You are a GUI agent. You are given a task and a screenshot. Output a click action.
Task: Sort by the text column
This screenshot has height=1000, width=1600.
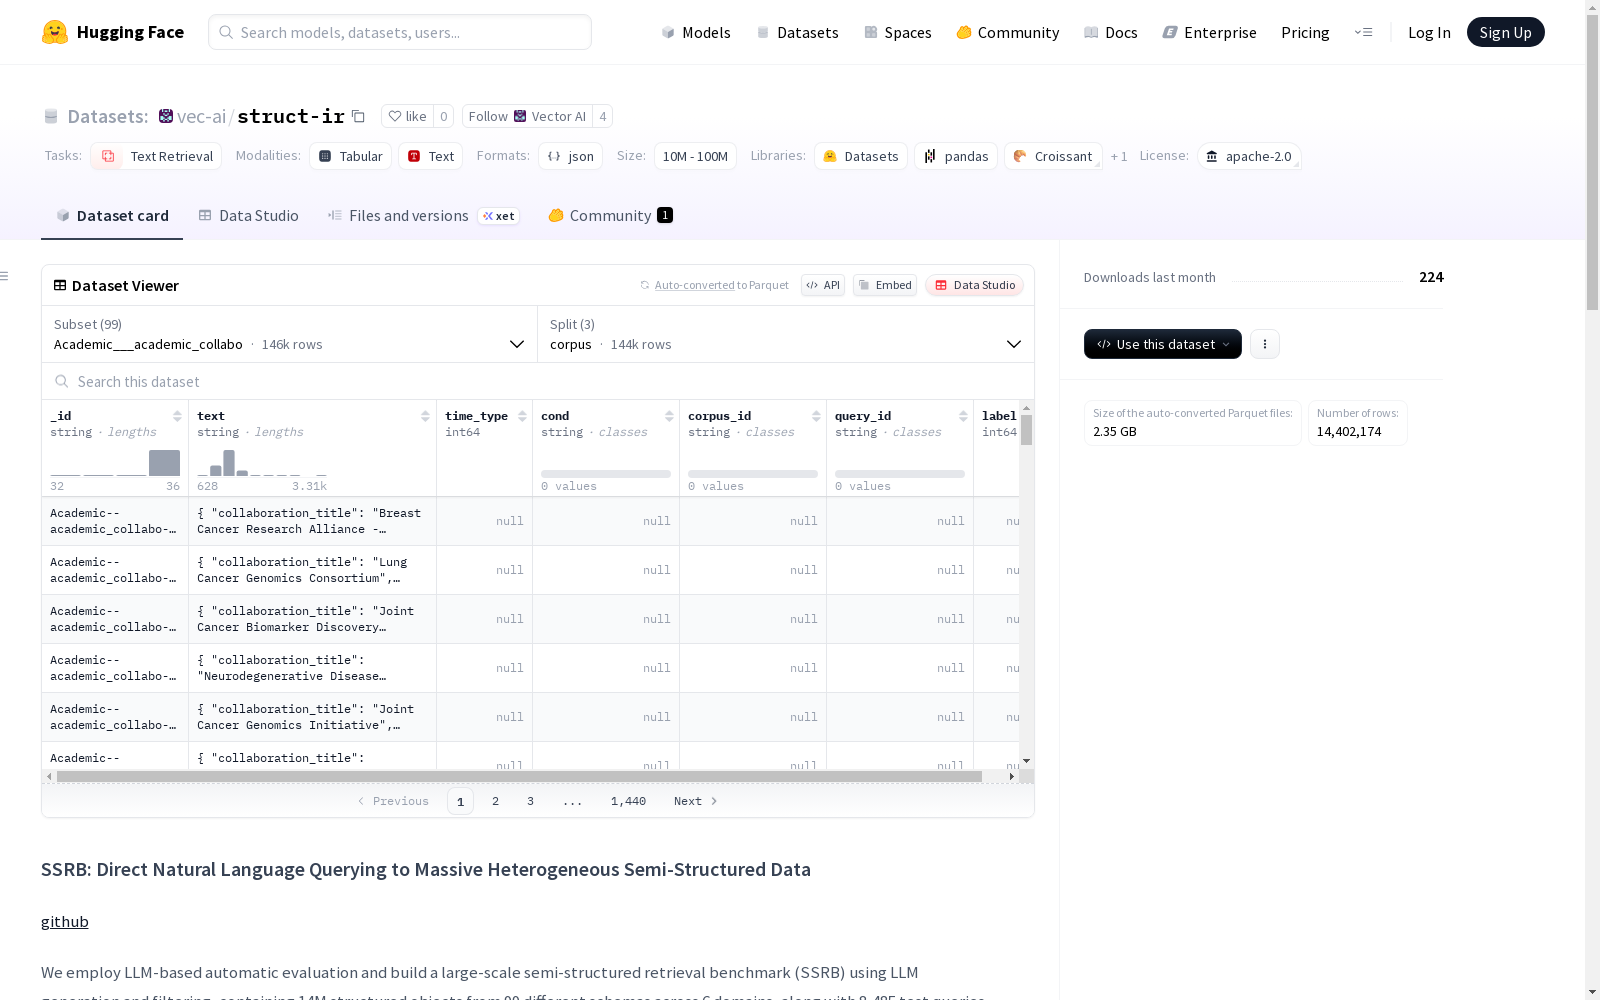[425, 416]
